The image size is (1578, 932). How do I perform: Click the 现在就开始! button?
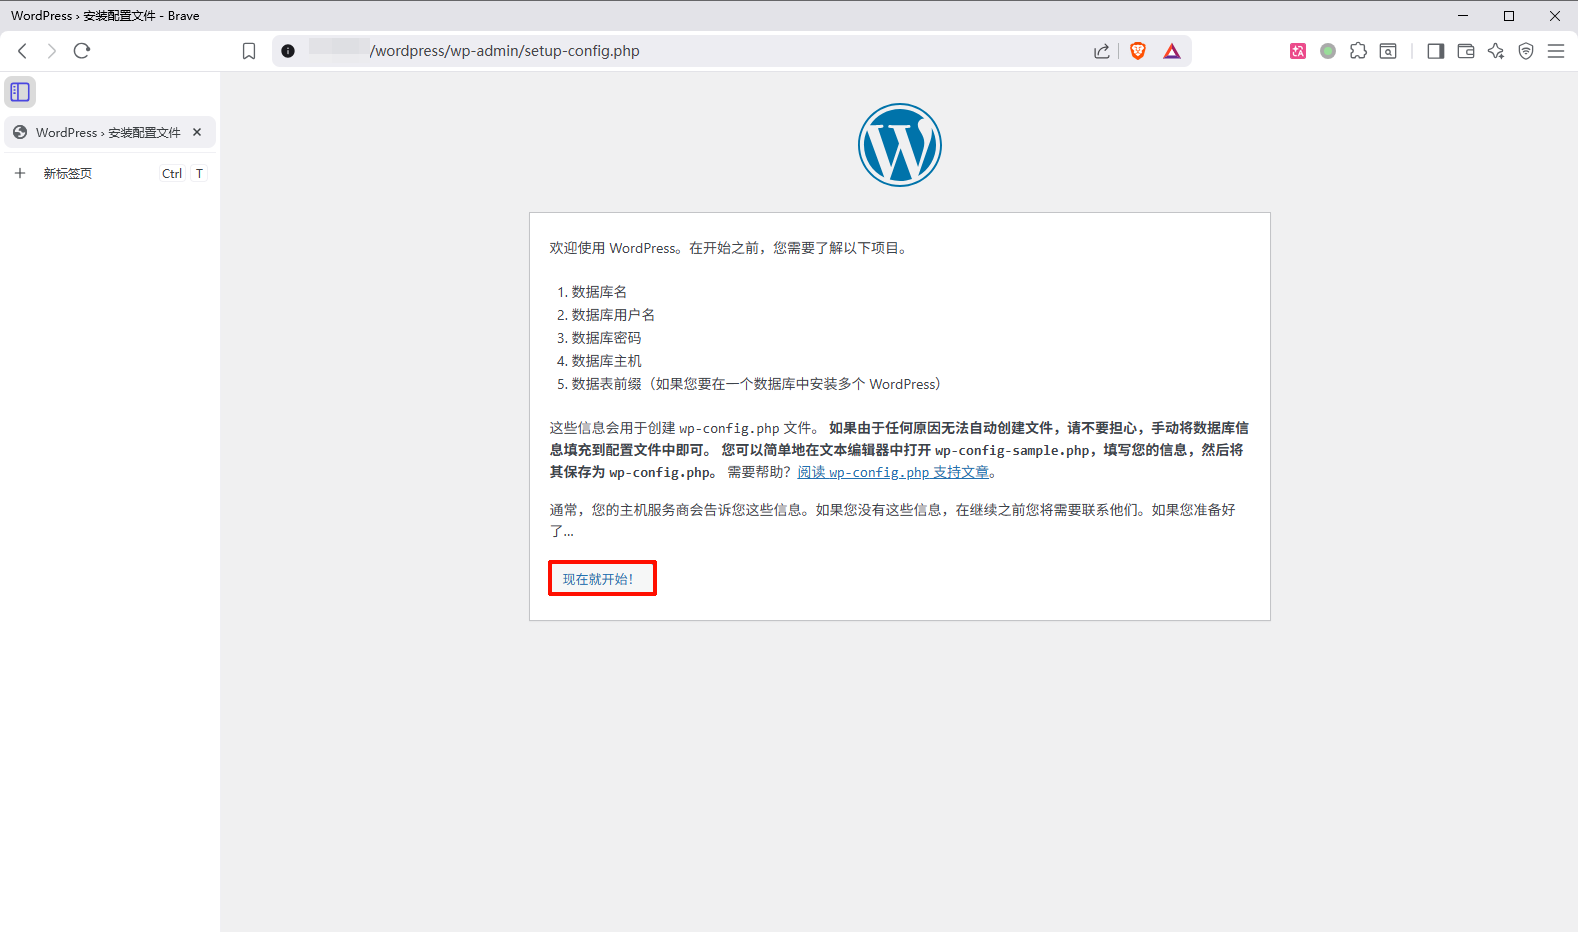point(601,579)
